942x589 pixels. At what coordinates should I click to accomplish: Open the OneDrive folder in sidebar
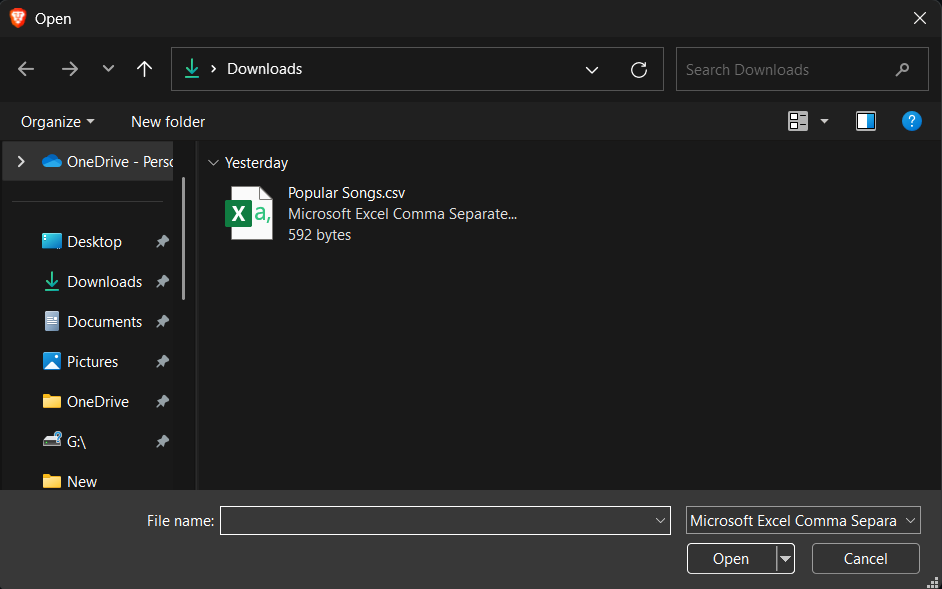86,401
